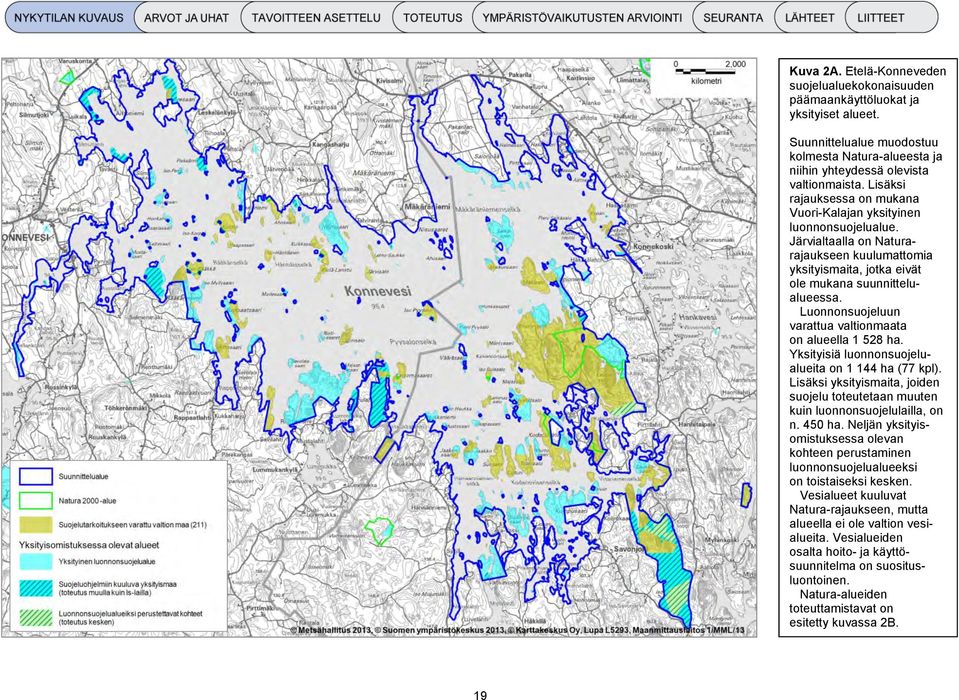The image size is (959, 700).
Task: Click the Hankavesi label on the map
Action: coord(697,317)
